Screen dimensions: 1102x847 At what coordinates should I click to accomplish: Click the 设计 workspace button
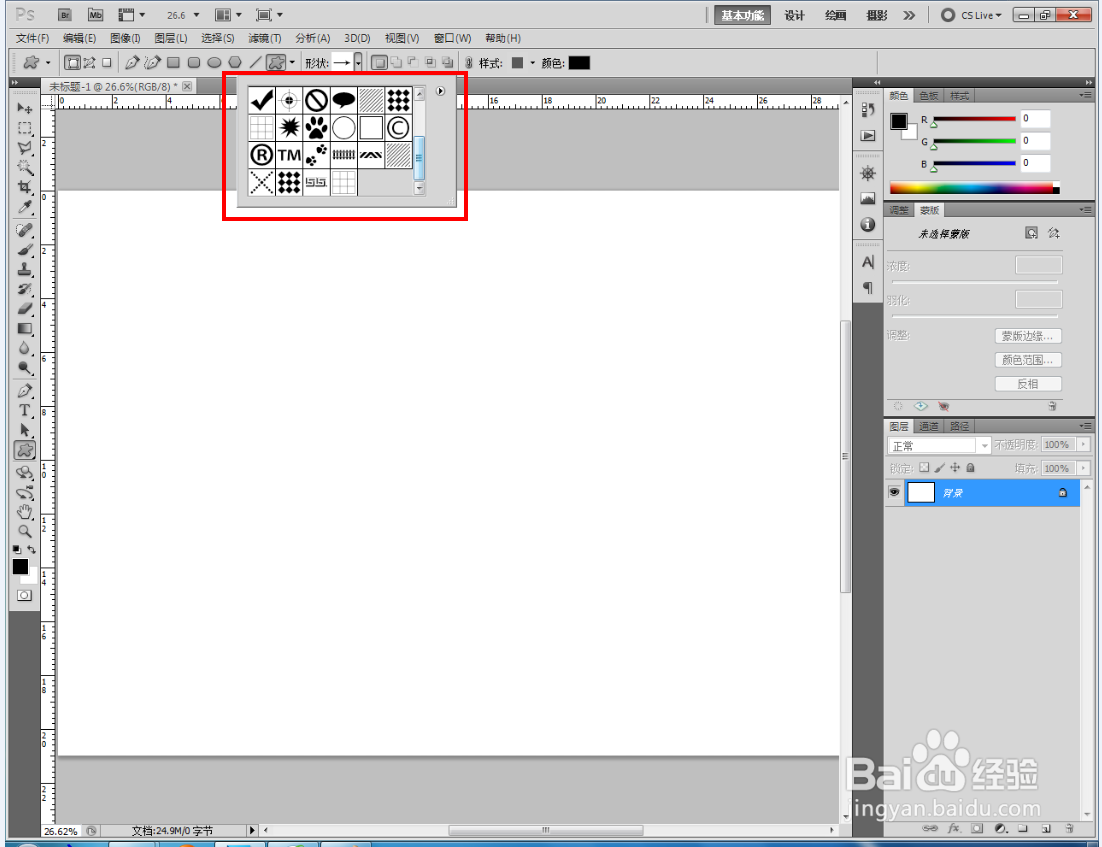[x=794, y=15]
